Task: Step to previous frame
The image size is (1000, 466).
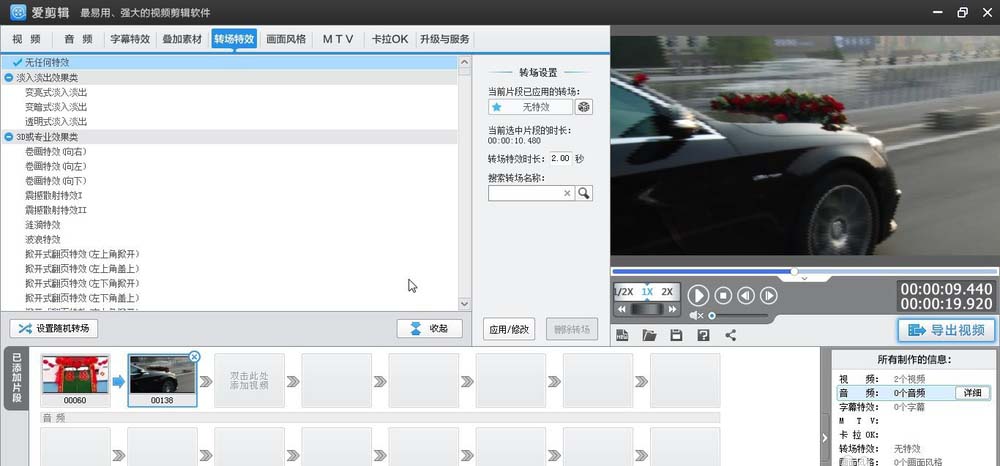Action: [x=745, y=295]
